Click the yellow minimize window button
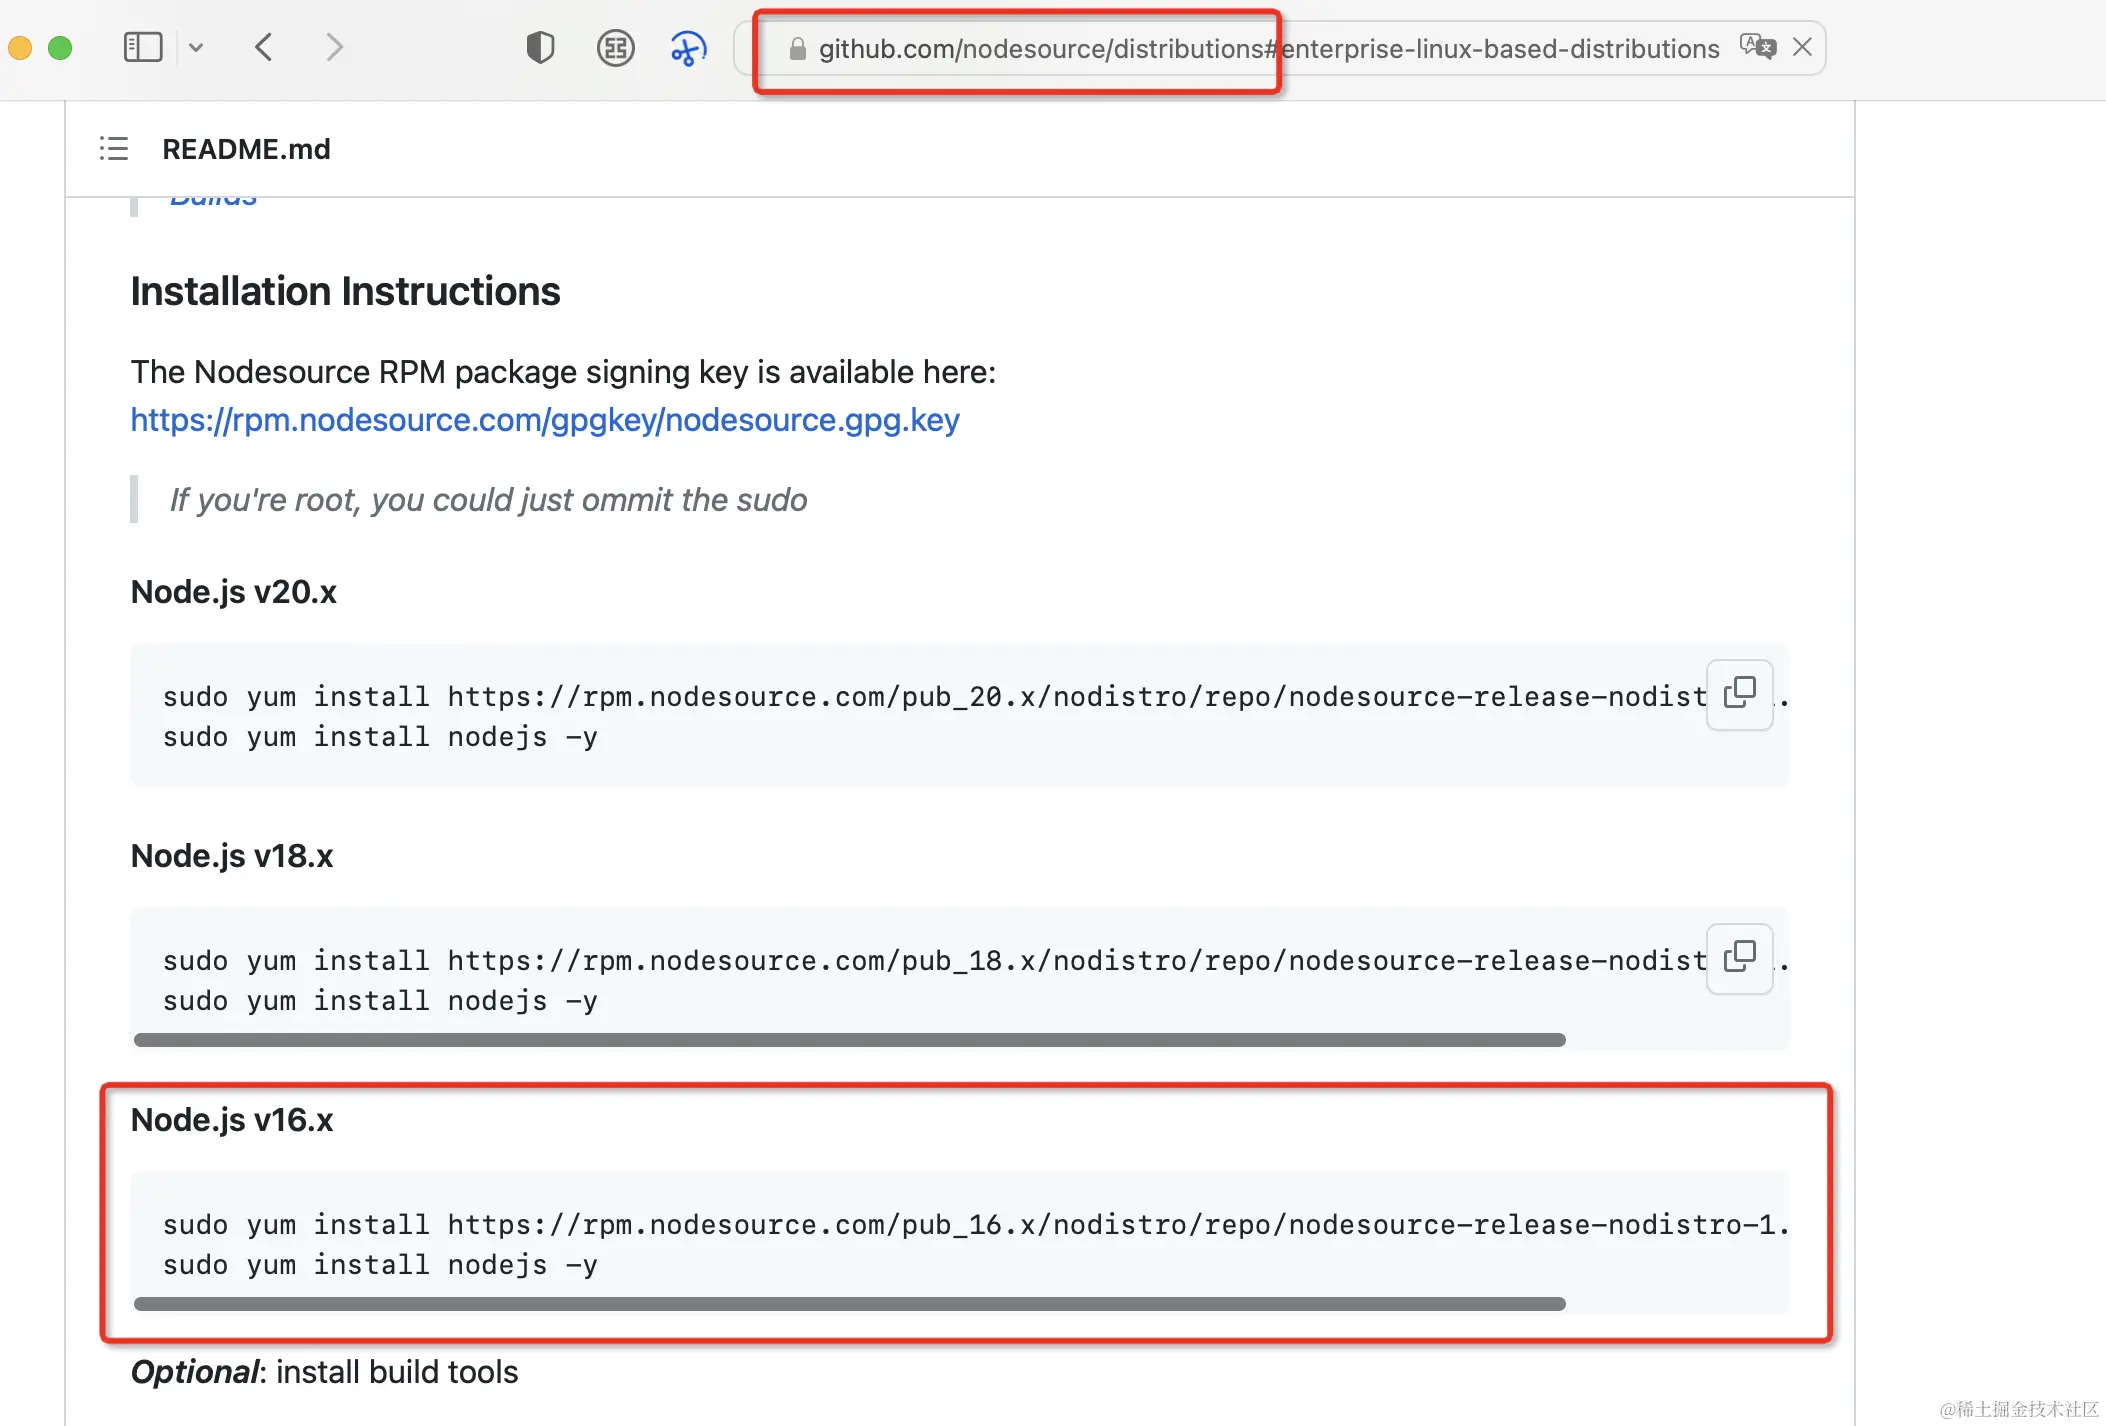Image resolution: width=2106 pixels, height=1426 pixels. point(20,47)
